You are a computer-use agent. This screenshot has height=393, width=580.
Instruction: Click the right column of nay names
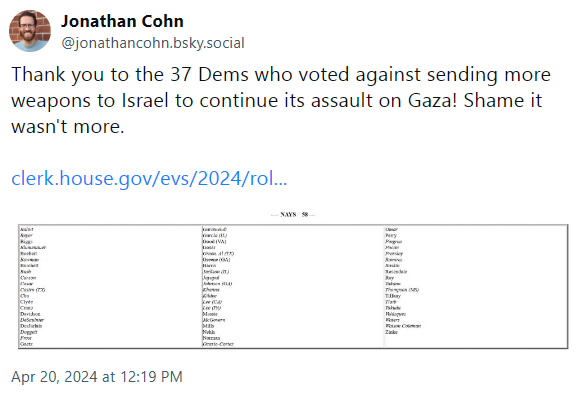tap(476, 286)
